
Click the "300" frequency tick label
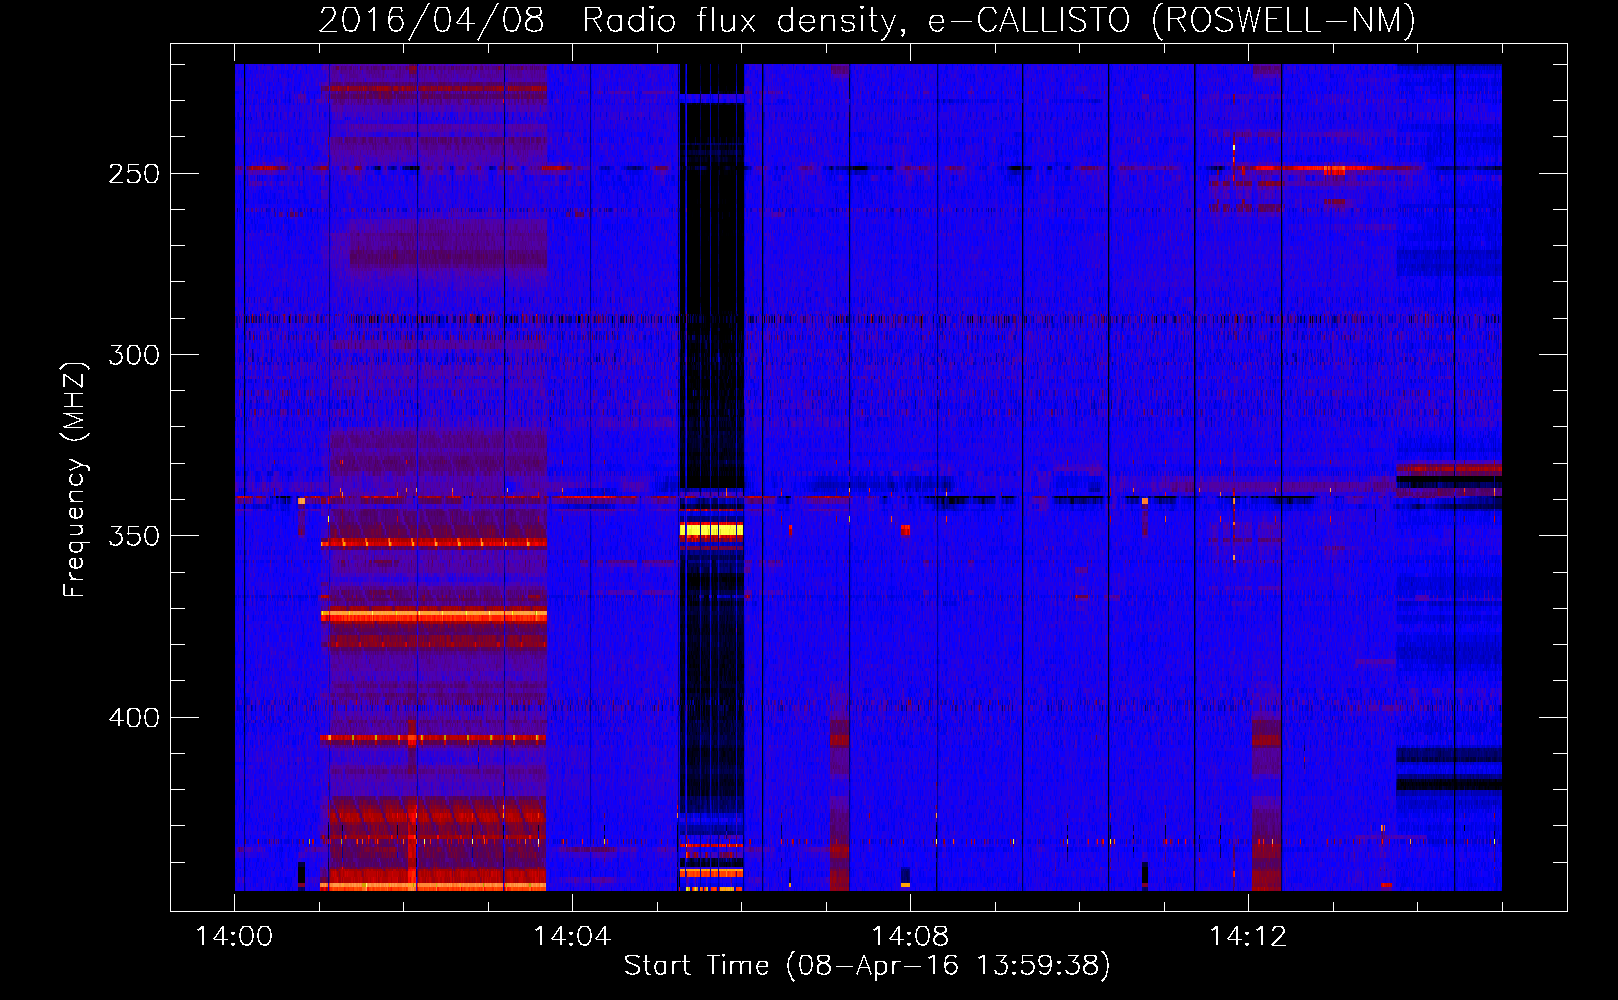pyautogui.click(x=134, y=355)
